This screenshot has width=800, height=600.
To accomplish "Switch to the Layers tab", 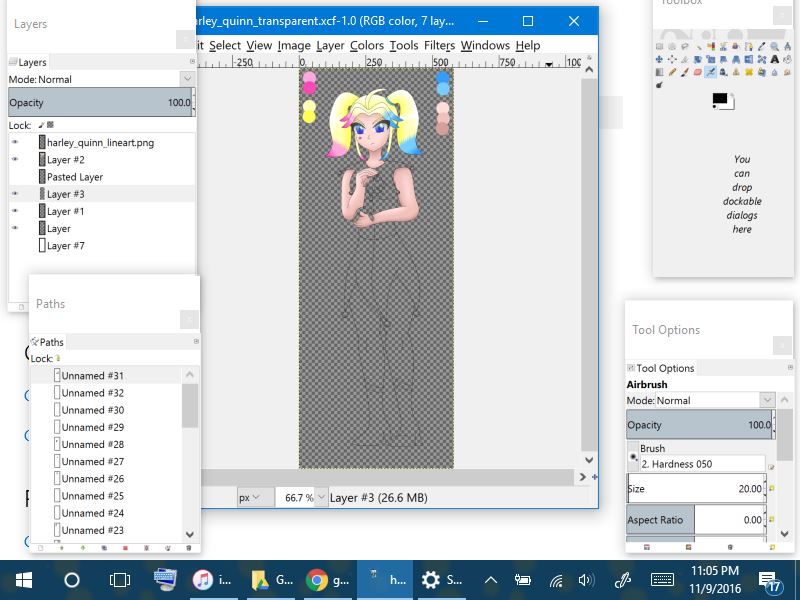I will tap(28, 62).
